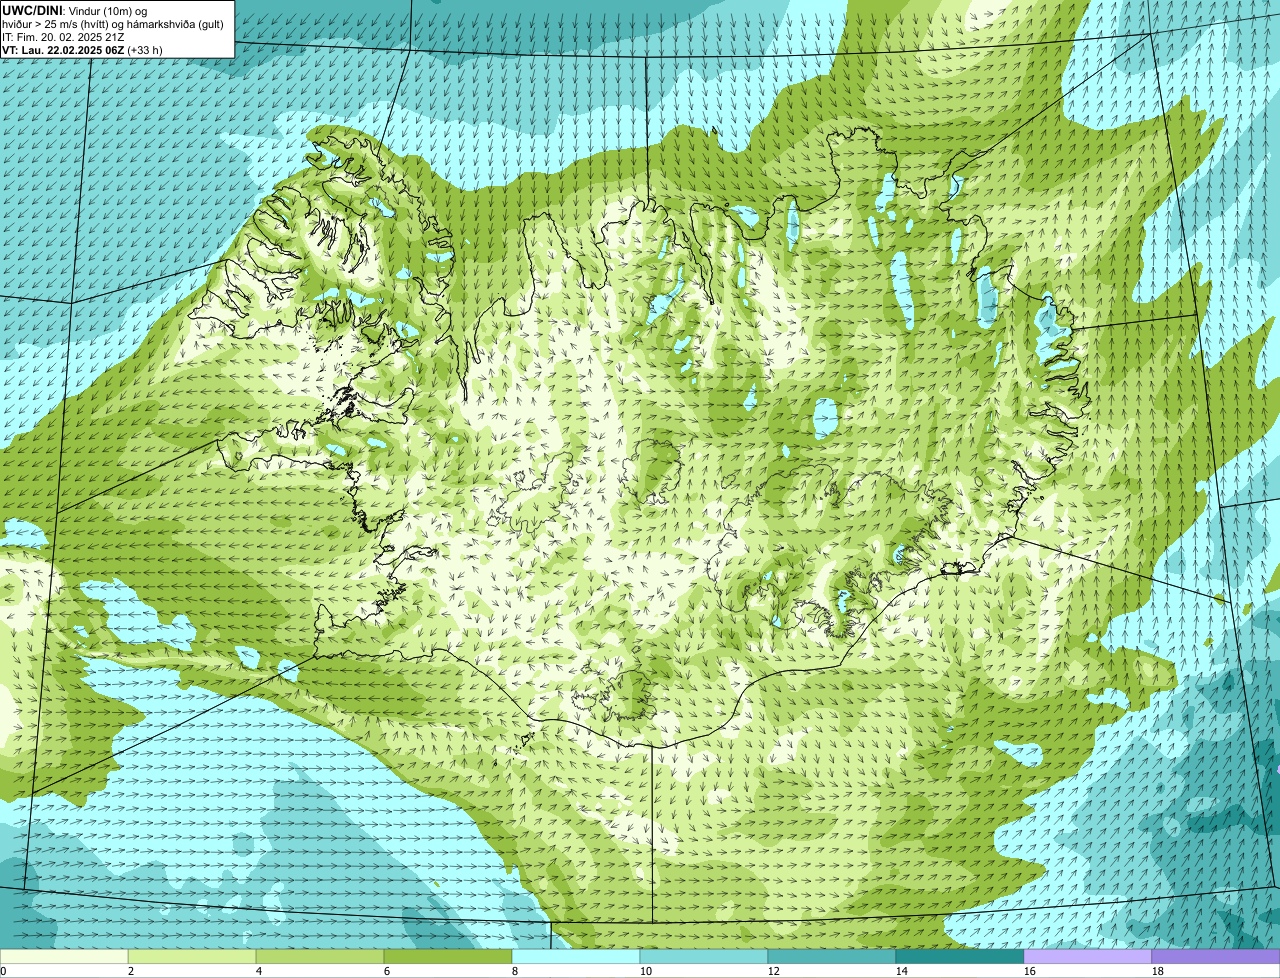The image size is (1280, 978).
Task: Click the legend scale label "2"
Action: (131, 971)
